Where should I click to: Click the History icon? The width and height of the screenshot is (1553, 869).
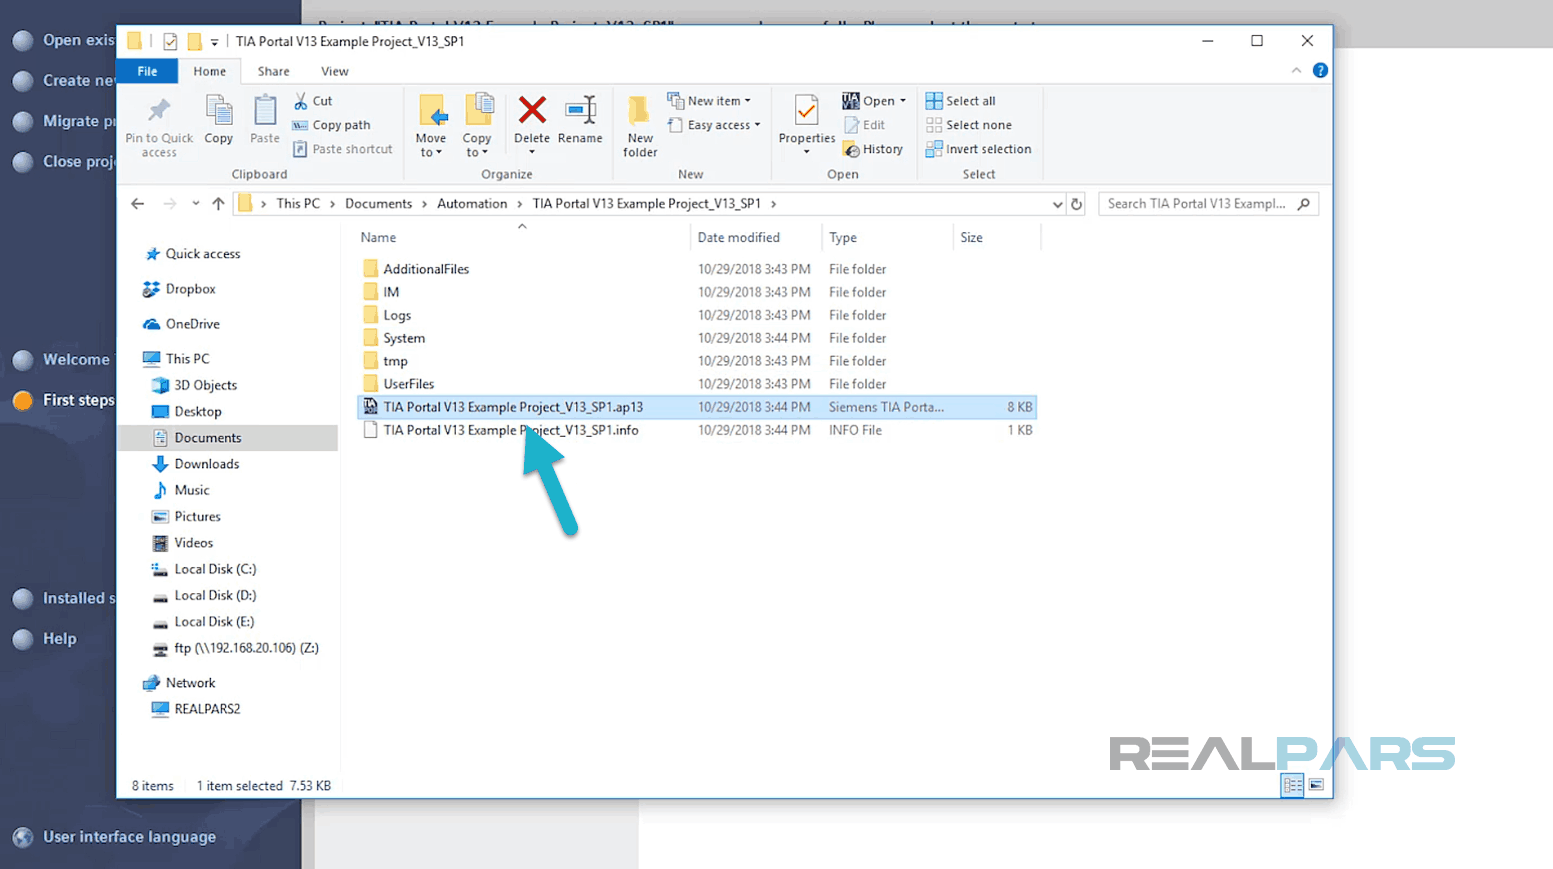click(x=852, y=149)
